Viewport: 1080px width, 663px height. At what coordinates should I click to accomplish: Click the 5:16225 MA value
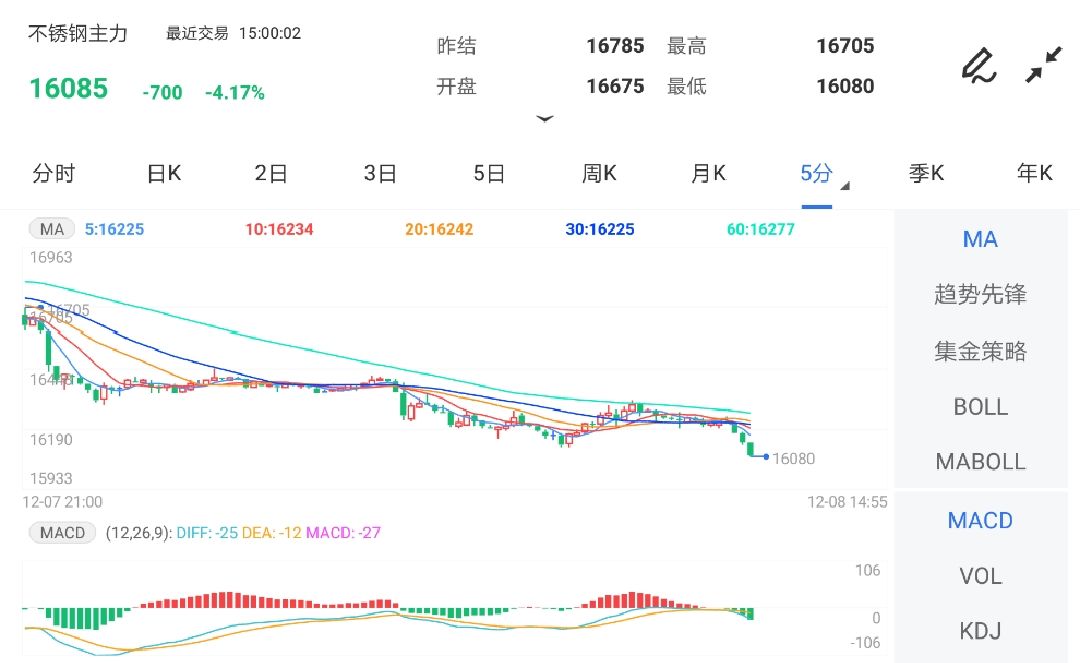[114, 229]
